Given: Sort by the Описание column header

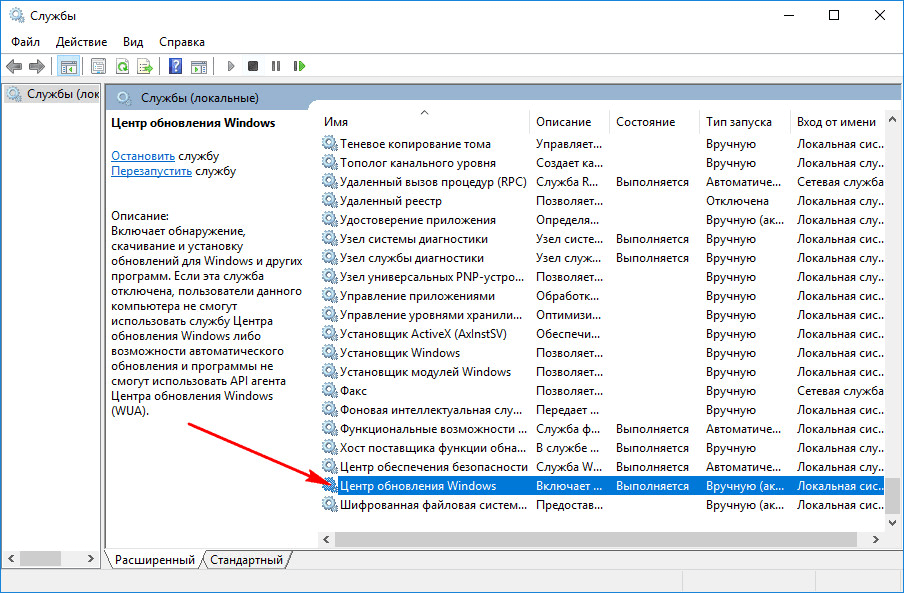Looking at the screenshot, I should tap(570, 122).
